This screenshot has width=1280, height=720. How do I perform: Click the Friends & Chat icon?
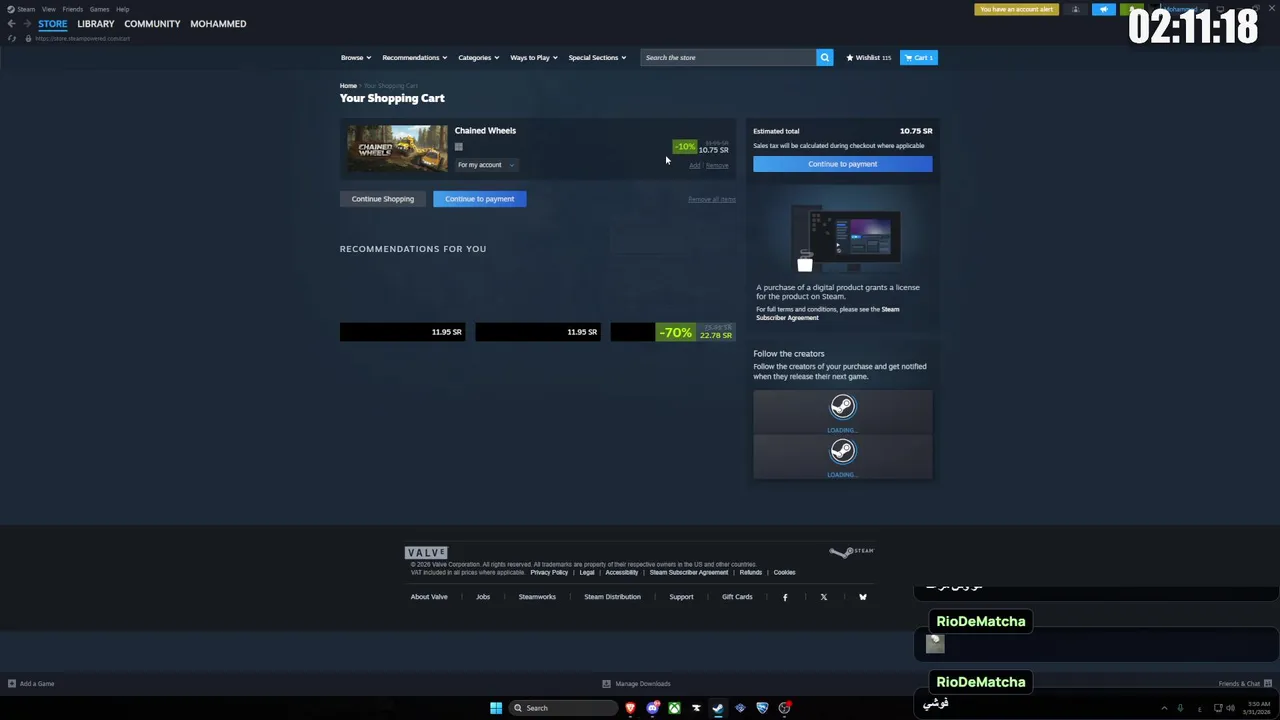1267,684
